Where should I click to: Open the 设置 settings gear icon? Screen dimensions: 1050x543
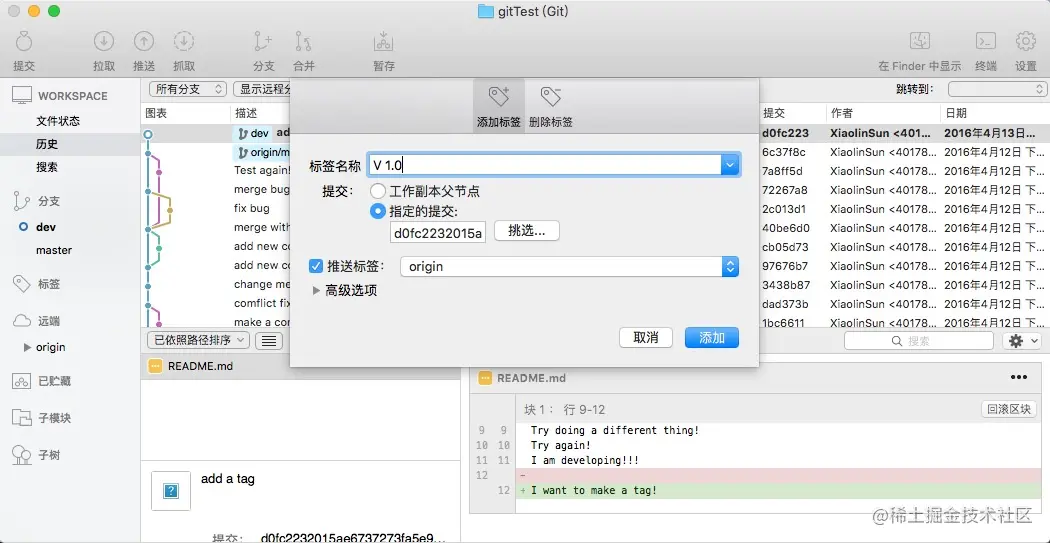click(1025, 41)
